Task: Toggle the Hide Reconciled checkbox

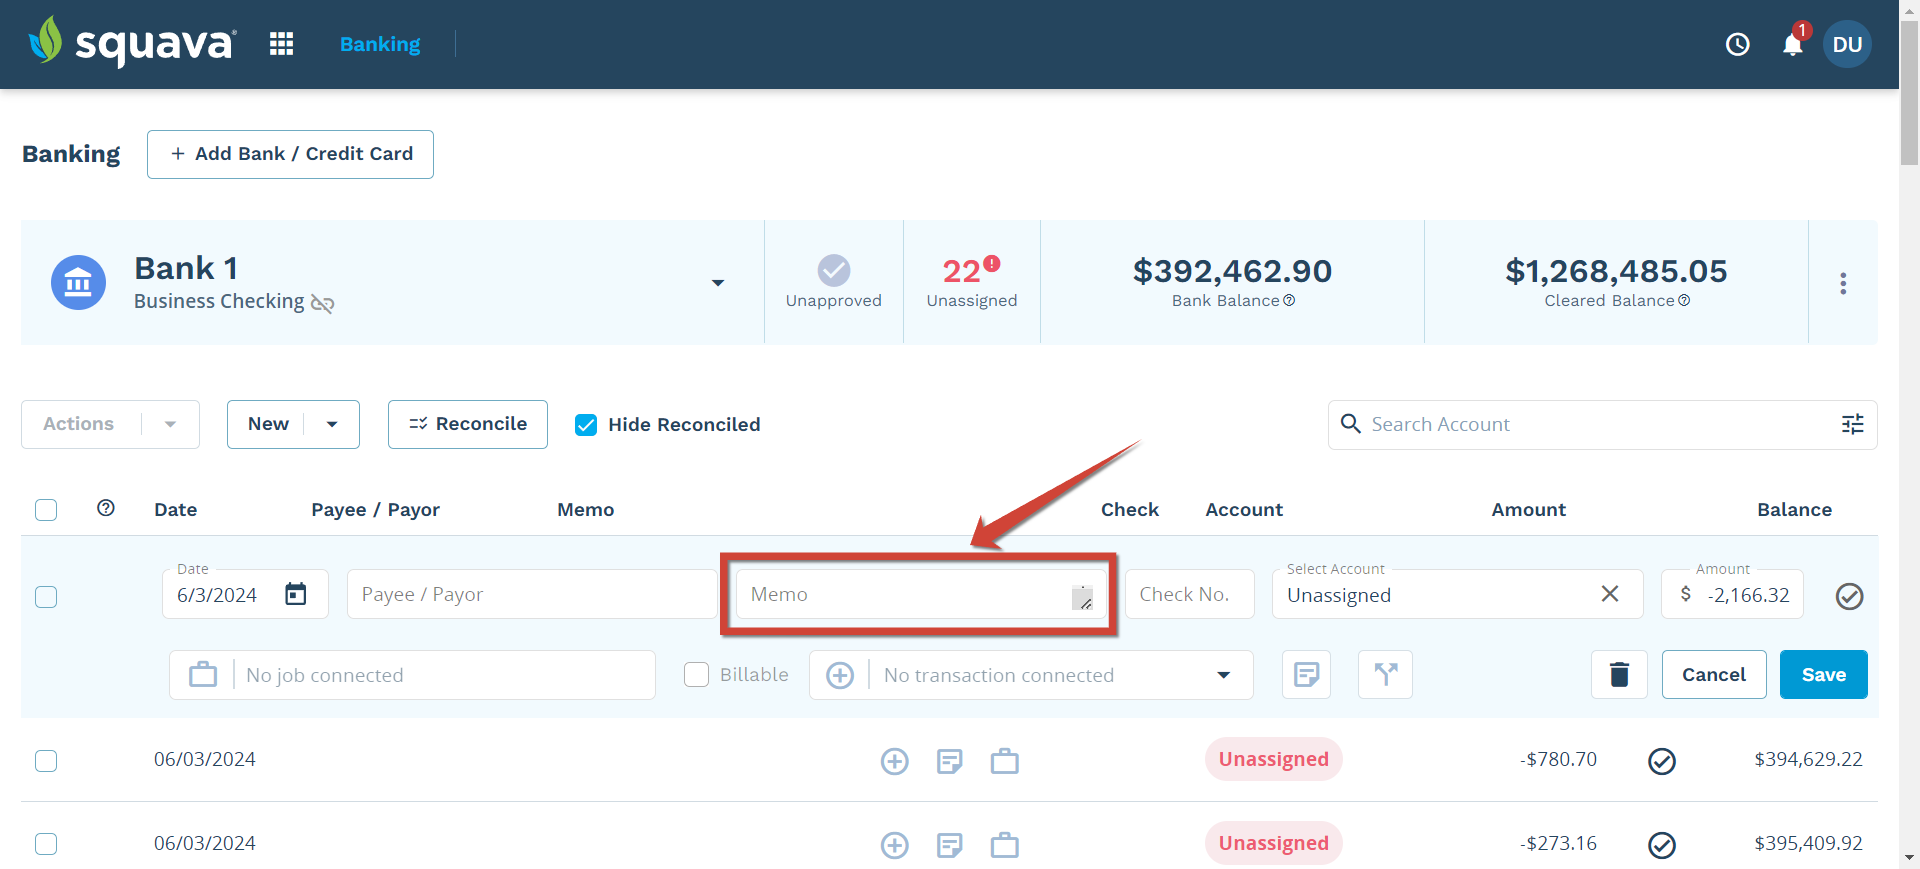Action: click(x=586, y=425)
